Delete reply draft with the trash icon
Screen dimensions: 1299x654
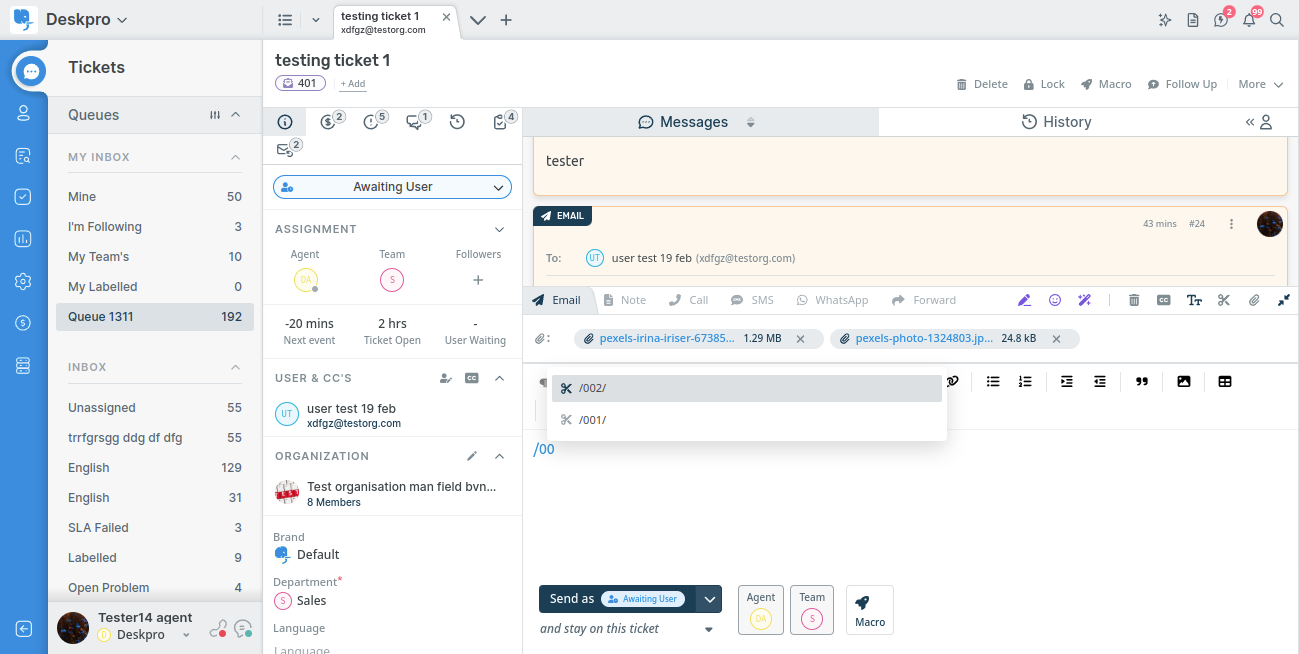coord(1134,300)
